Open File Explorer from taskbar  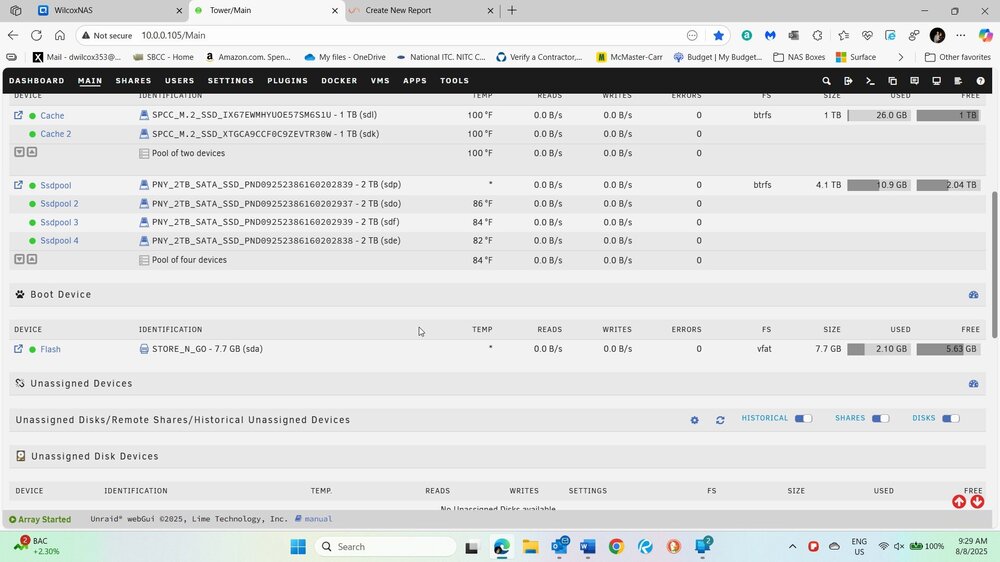[531, 547]
